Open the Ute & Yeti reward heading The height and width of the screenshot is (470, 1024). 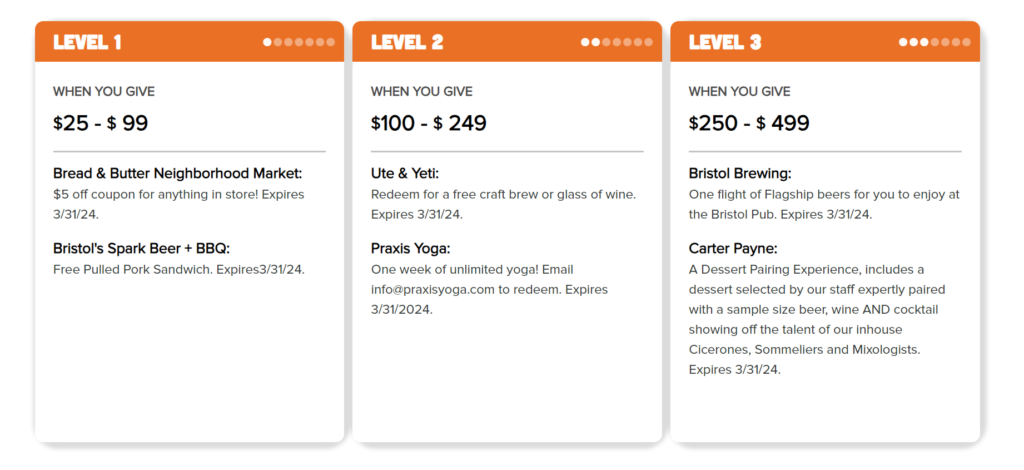tap(405, 174)
